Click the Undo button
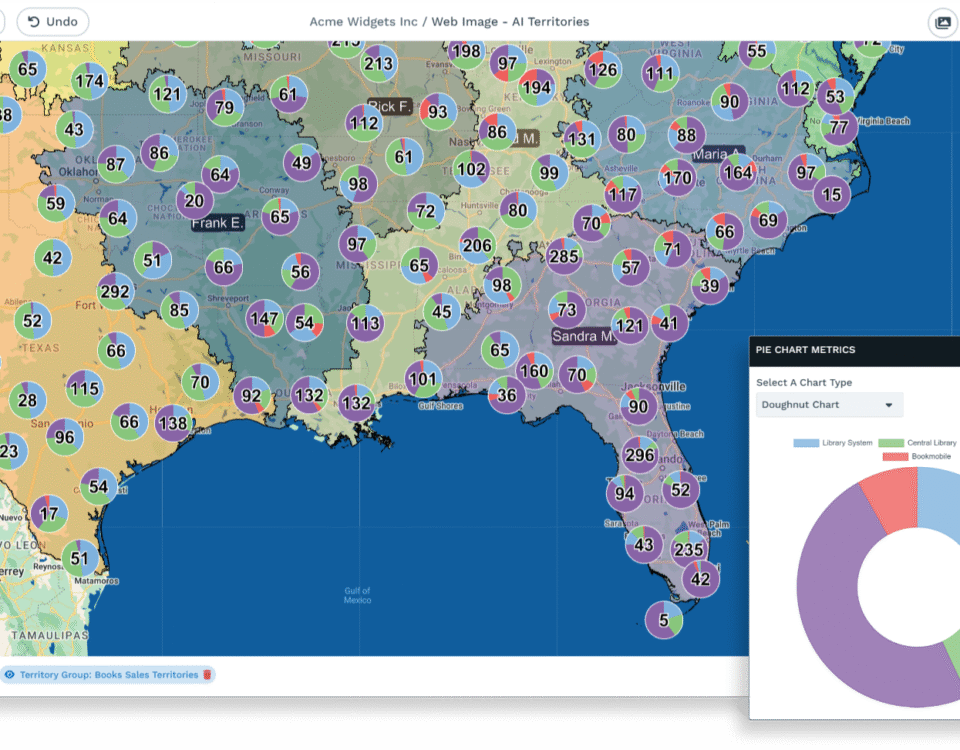The image size is (960, 750). 53,22
